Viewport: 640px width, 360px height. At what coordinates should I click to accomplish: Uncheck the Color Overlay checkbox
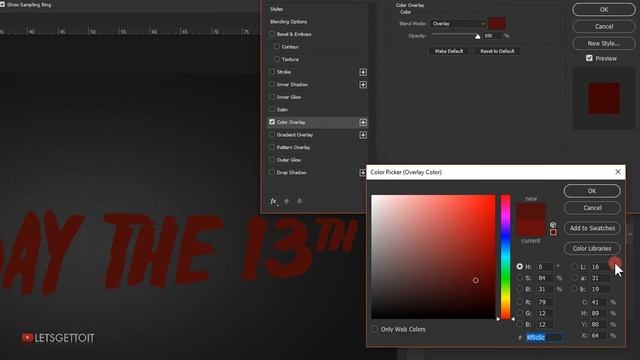pos(272,122)
